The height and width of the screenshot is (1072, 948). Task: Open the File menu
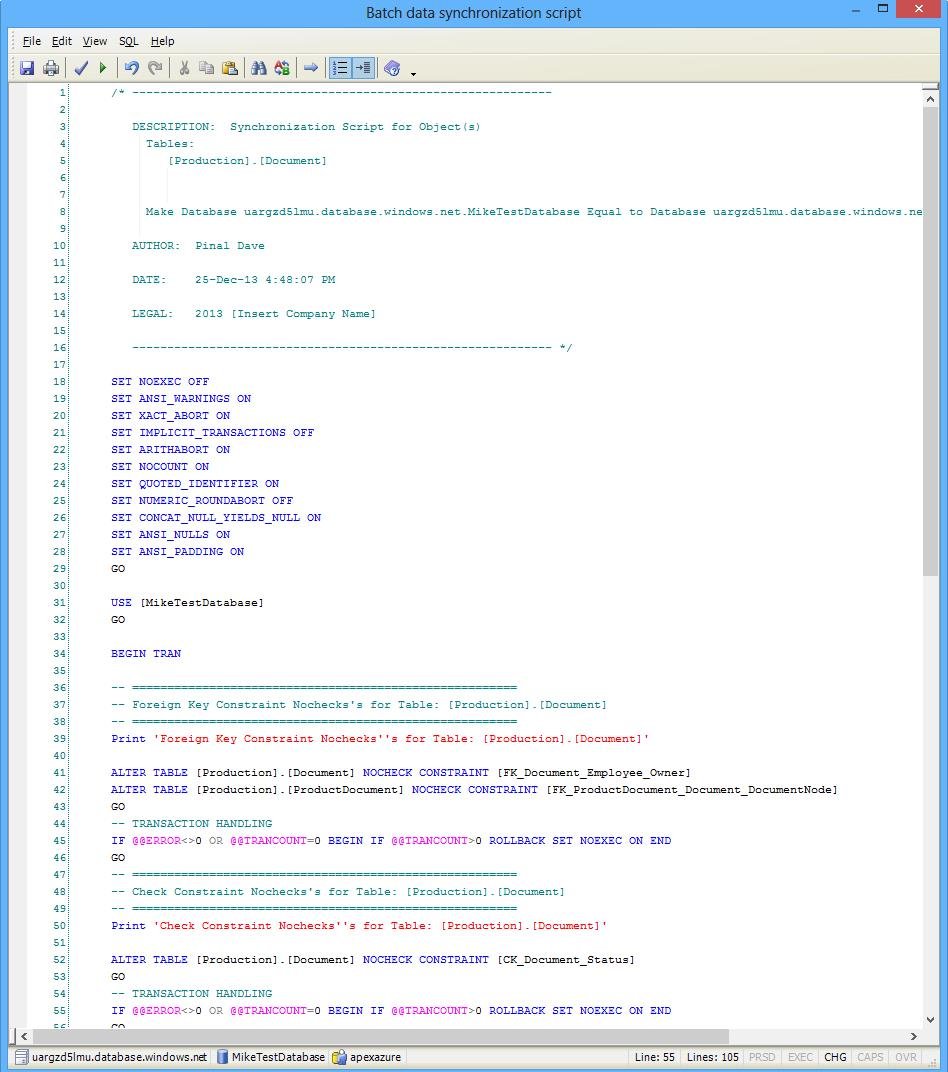(x=31, y=41)
